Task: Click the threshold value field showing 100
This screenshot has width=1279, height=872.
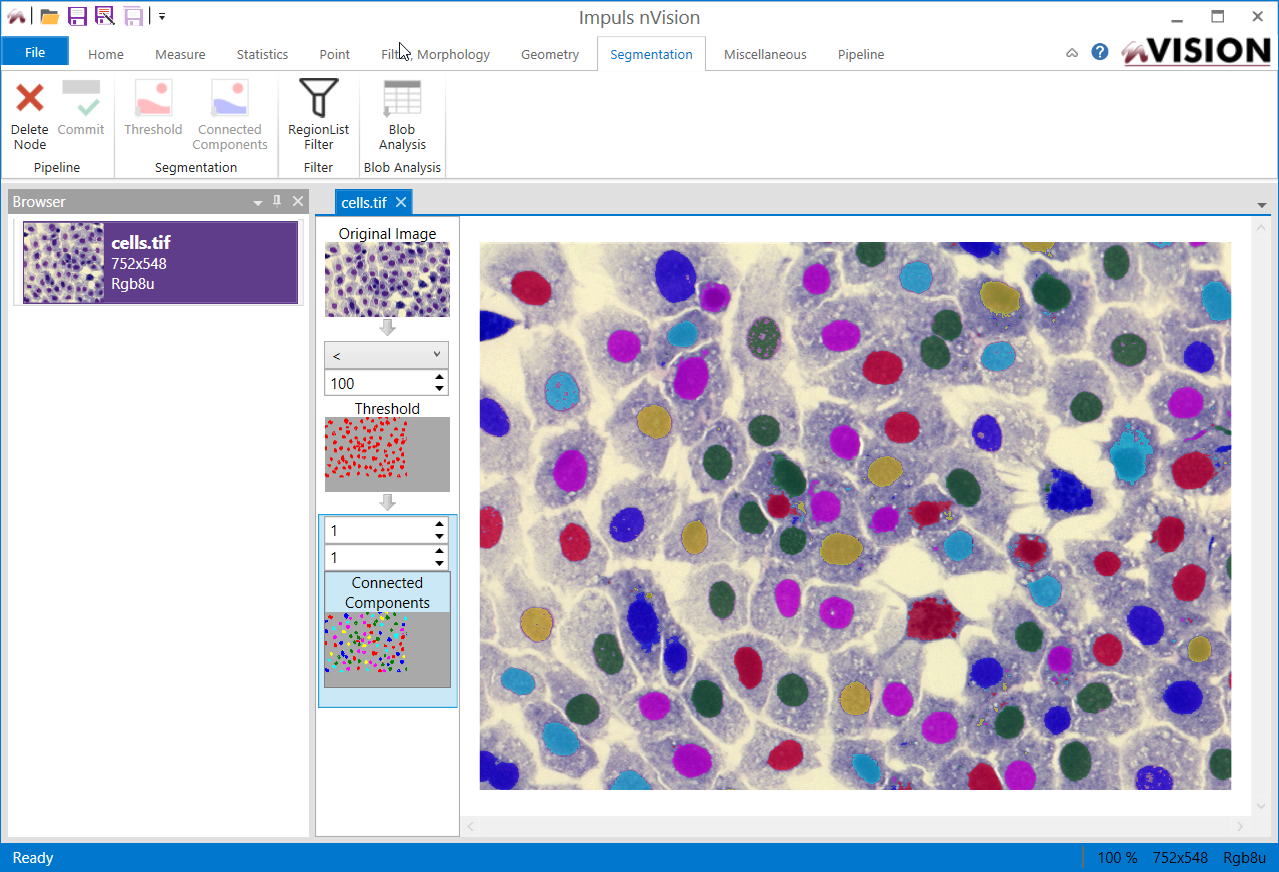Action: coord(378,383)
